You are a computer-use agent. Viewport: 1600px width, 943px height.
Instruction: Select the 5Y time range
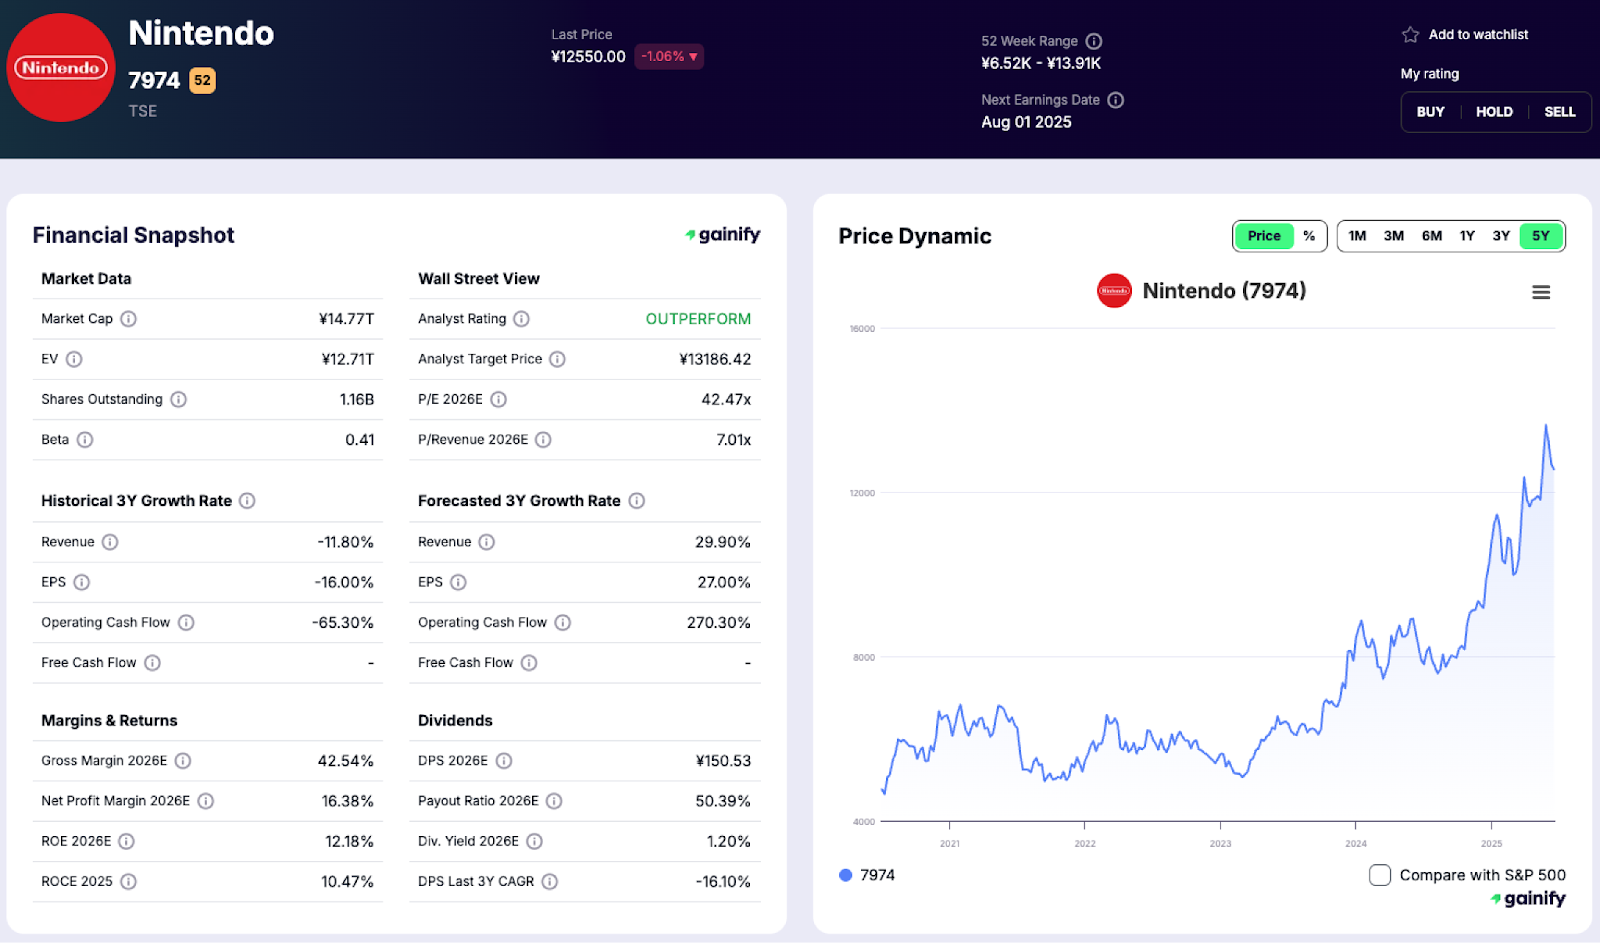tap(1541, 236)
